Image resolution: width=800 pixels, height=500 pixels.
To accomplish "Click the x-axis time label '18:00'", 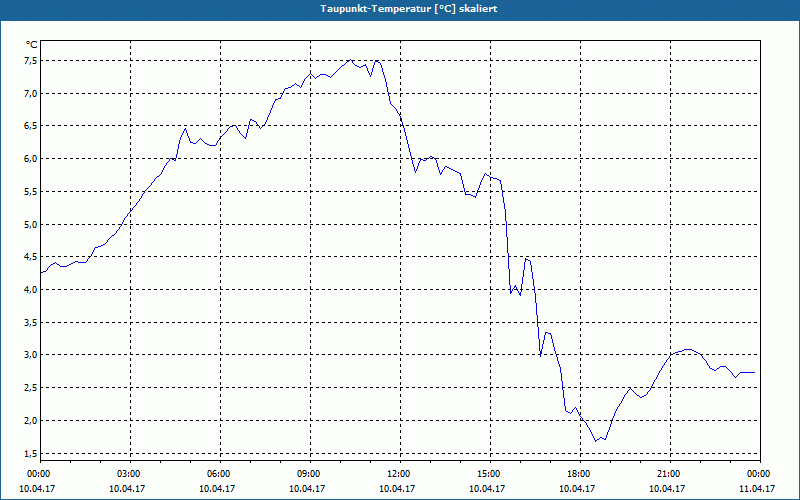I will [x=580, y=474].
